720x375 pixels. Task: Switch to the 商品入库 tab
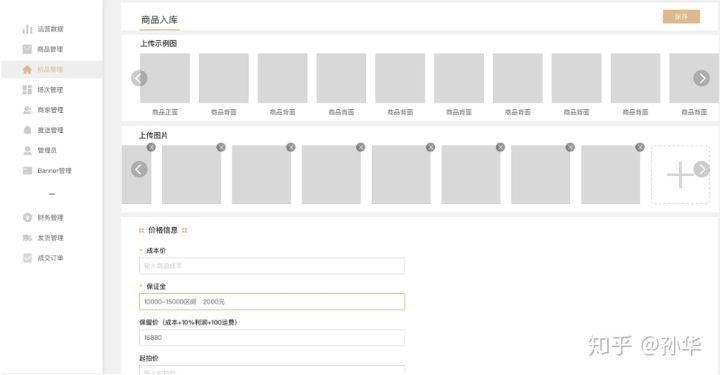click(x=159, y=20)
